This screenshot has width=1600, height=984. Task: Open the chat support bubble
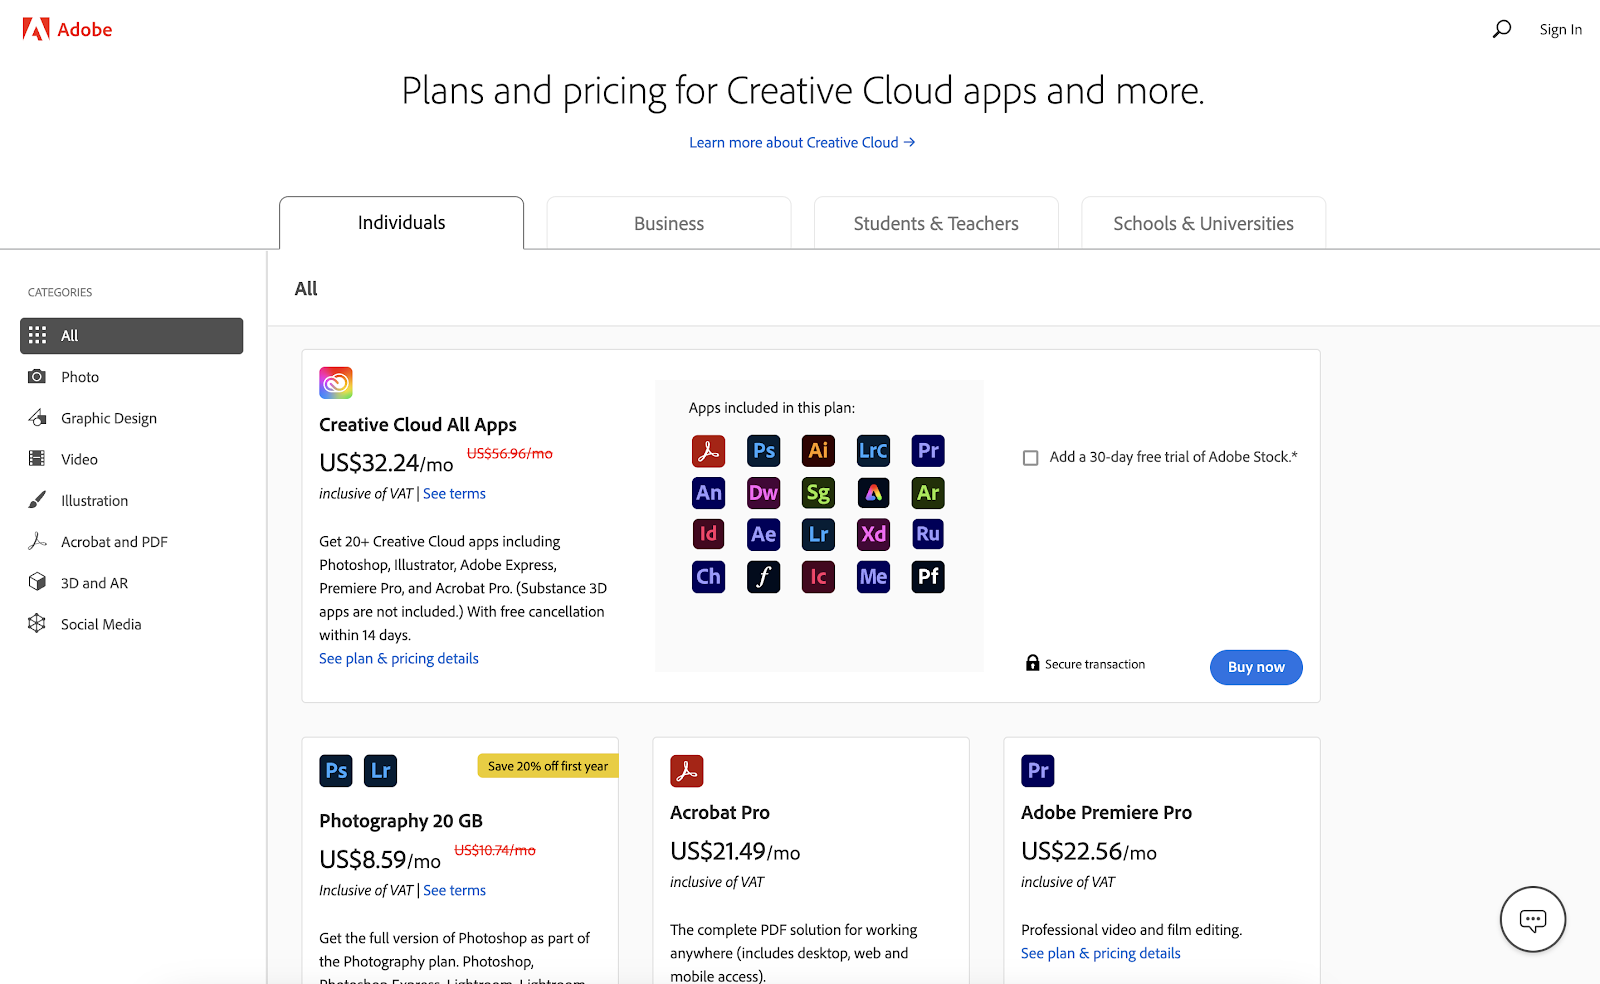[x=1533, y=919]
